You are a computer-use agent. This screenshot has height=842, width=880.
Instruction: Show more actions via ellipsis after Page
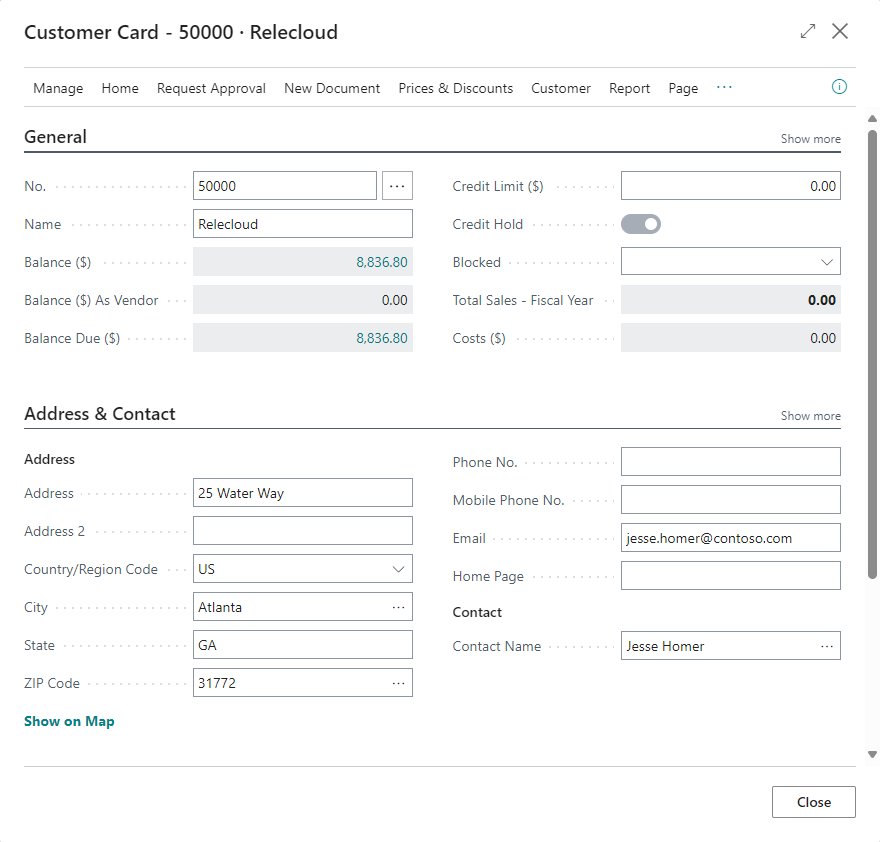(x=724, y=88)
